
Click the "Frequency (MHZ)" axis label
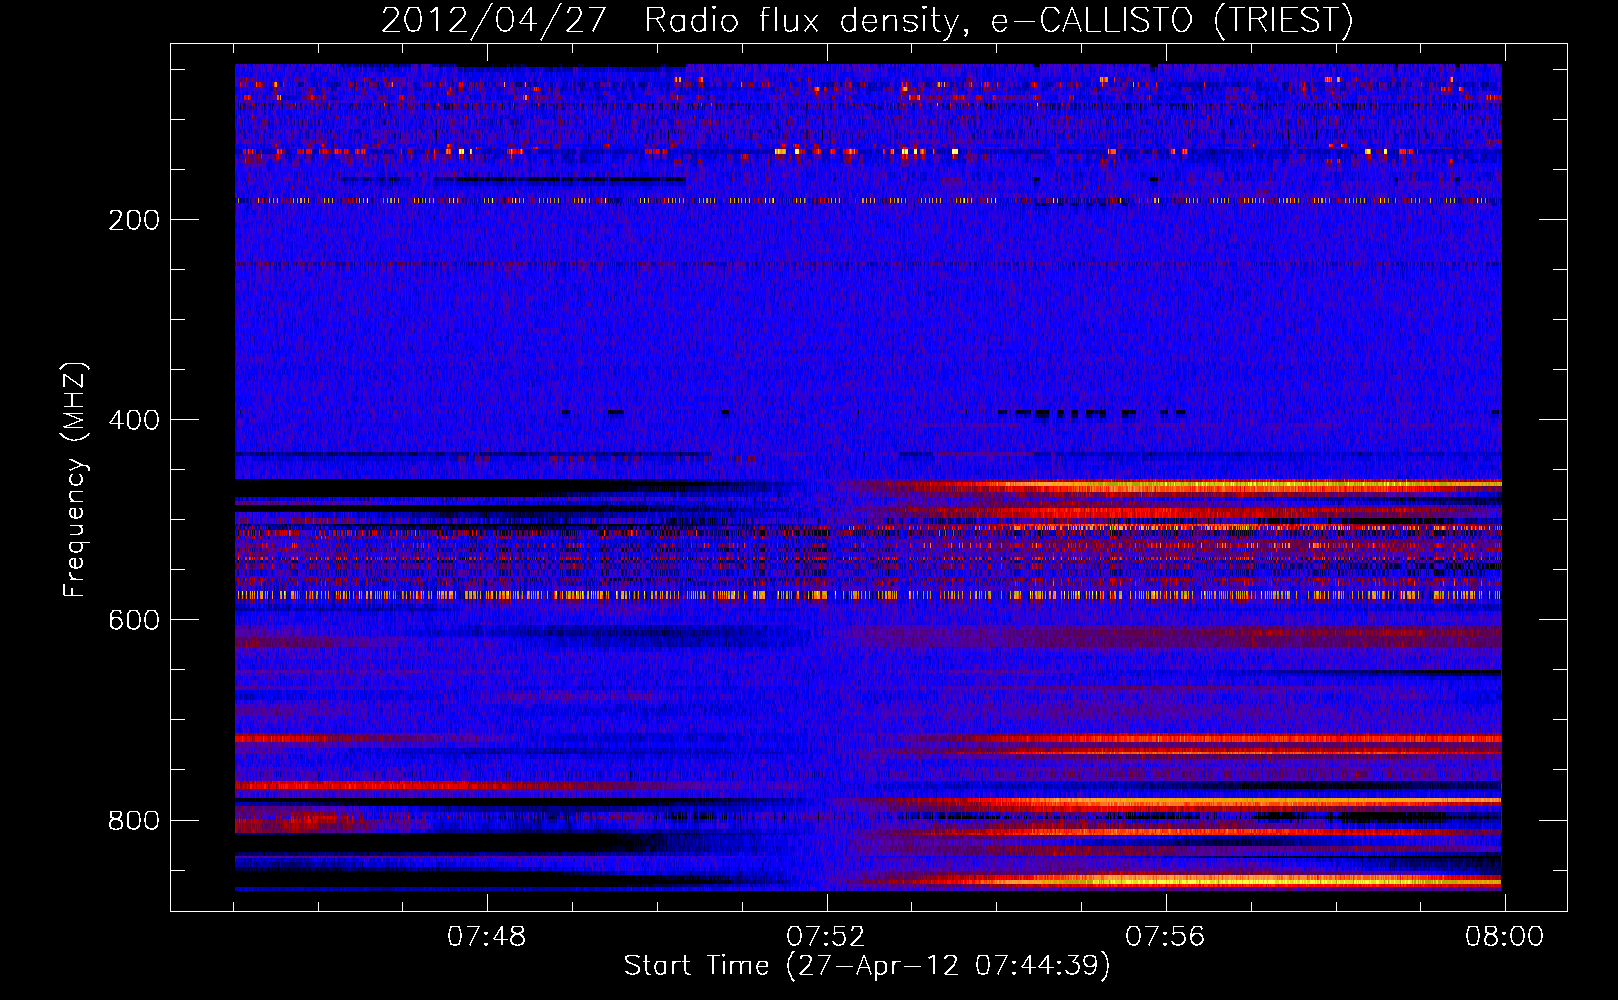pyautogui.click(x=75, y=480)
